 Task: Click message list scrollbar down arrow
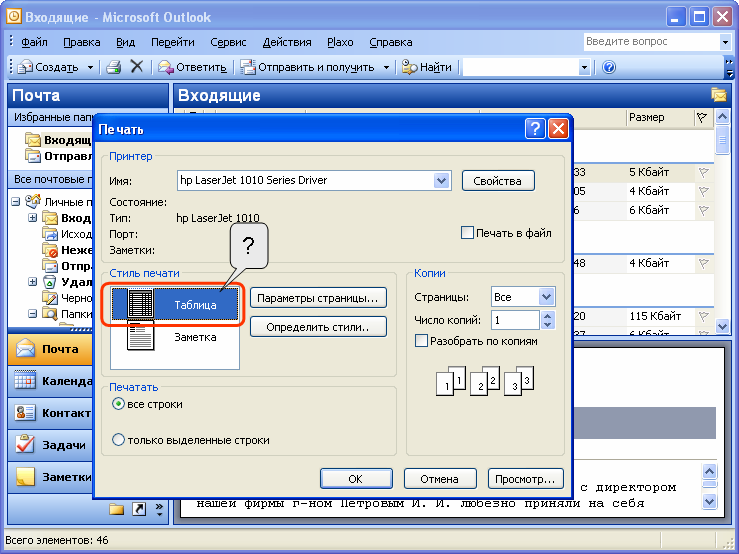coord(722,326)
